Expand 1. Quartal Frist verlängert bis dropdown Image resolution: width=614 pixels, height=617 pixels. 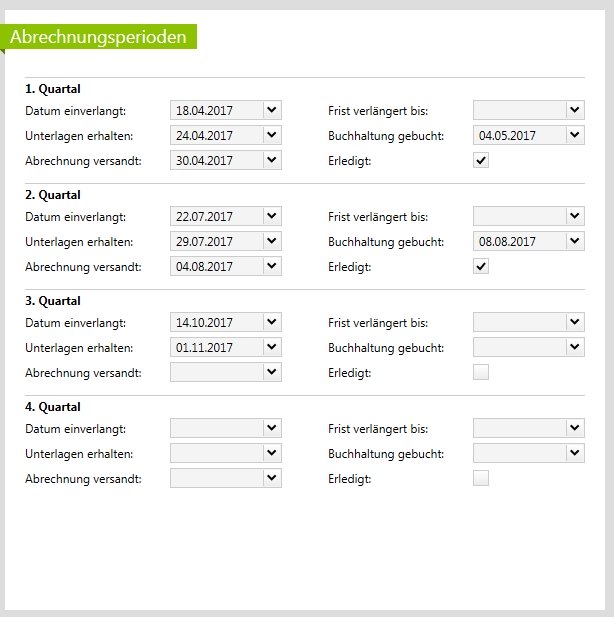click(575, 109)
